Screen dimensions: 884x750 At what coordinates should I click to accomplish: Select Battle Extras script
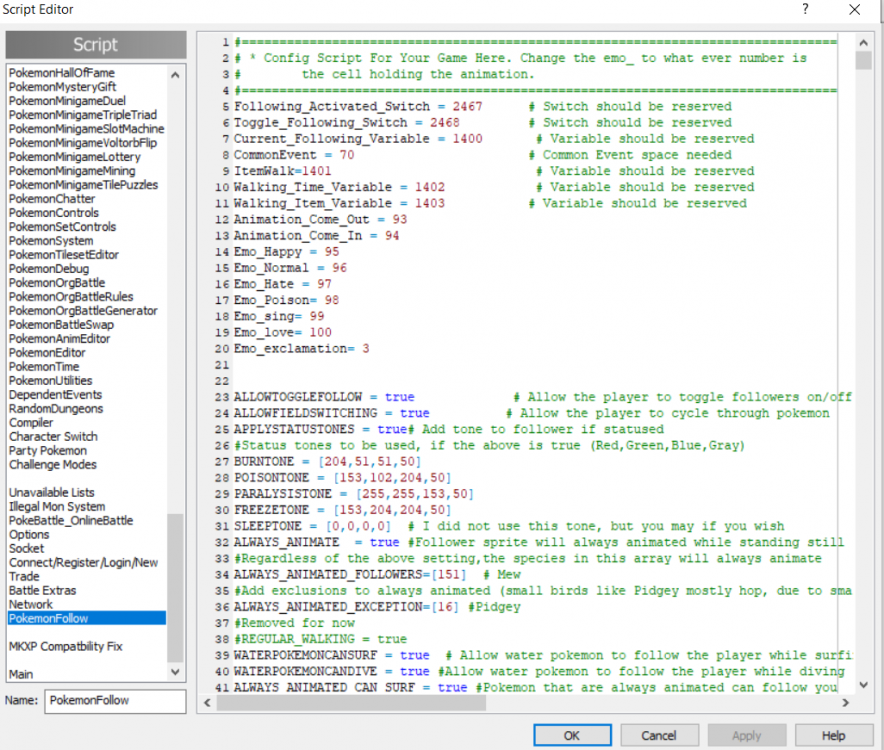42,590
